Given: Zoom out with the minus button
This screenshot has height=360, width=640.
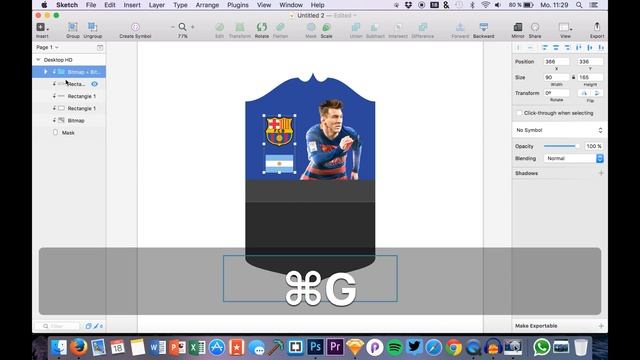Looking at the screenshot, I should 173,27.
